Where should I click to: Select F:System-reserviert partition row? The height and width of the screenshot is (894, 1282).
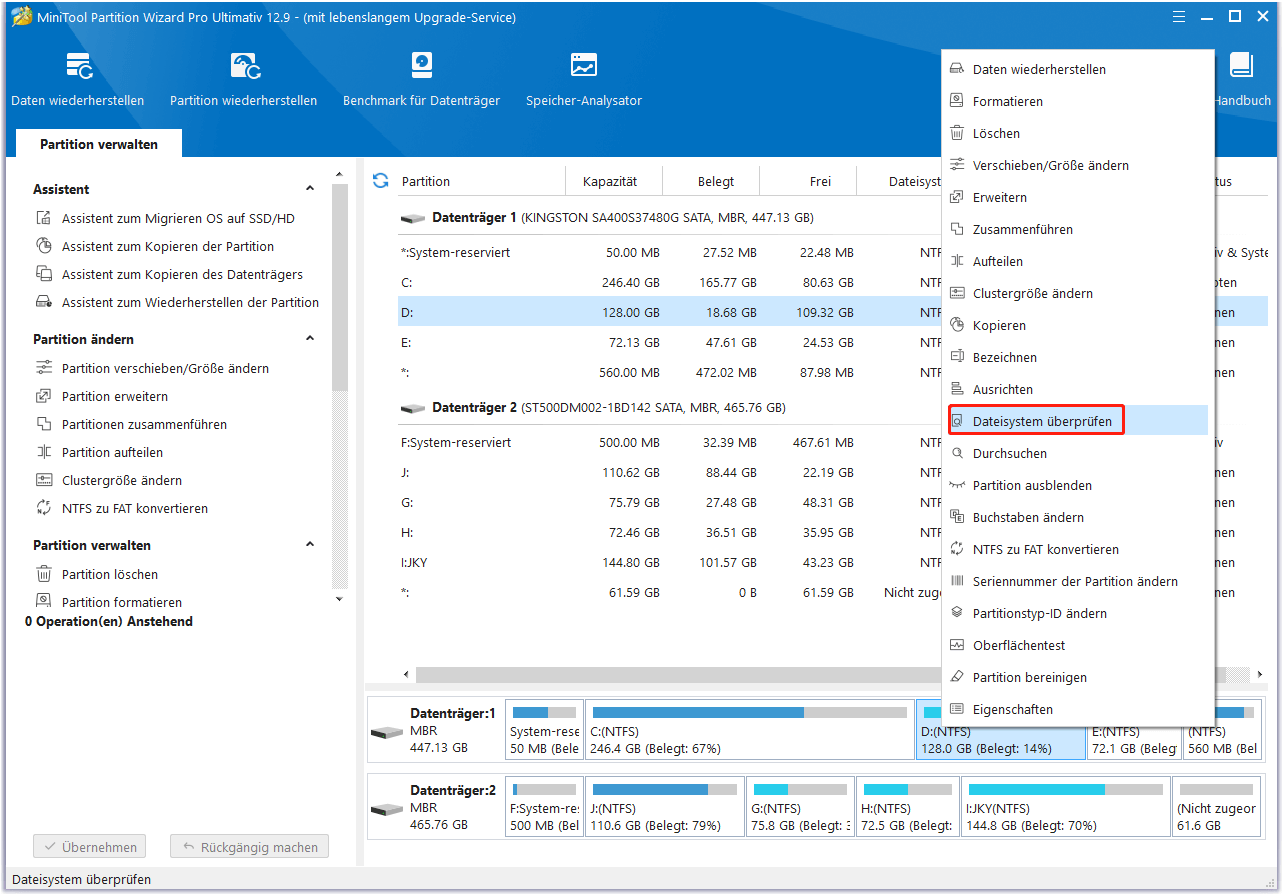tap(670, 442)
